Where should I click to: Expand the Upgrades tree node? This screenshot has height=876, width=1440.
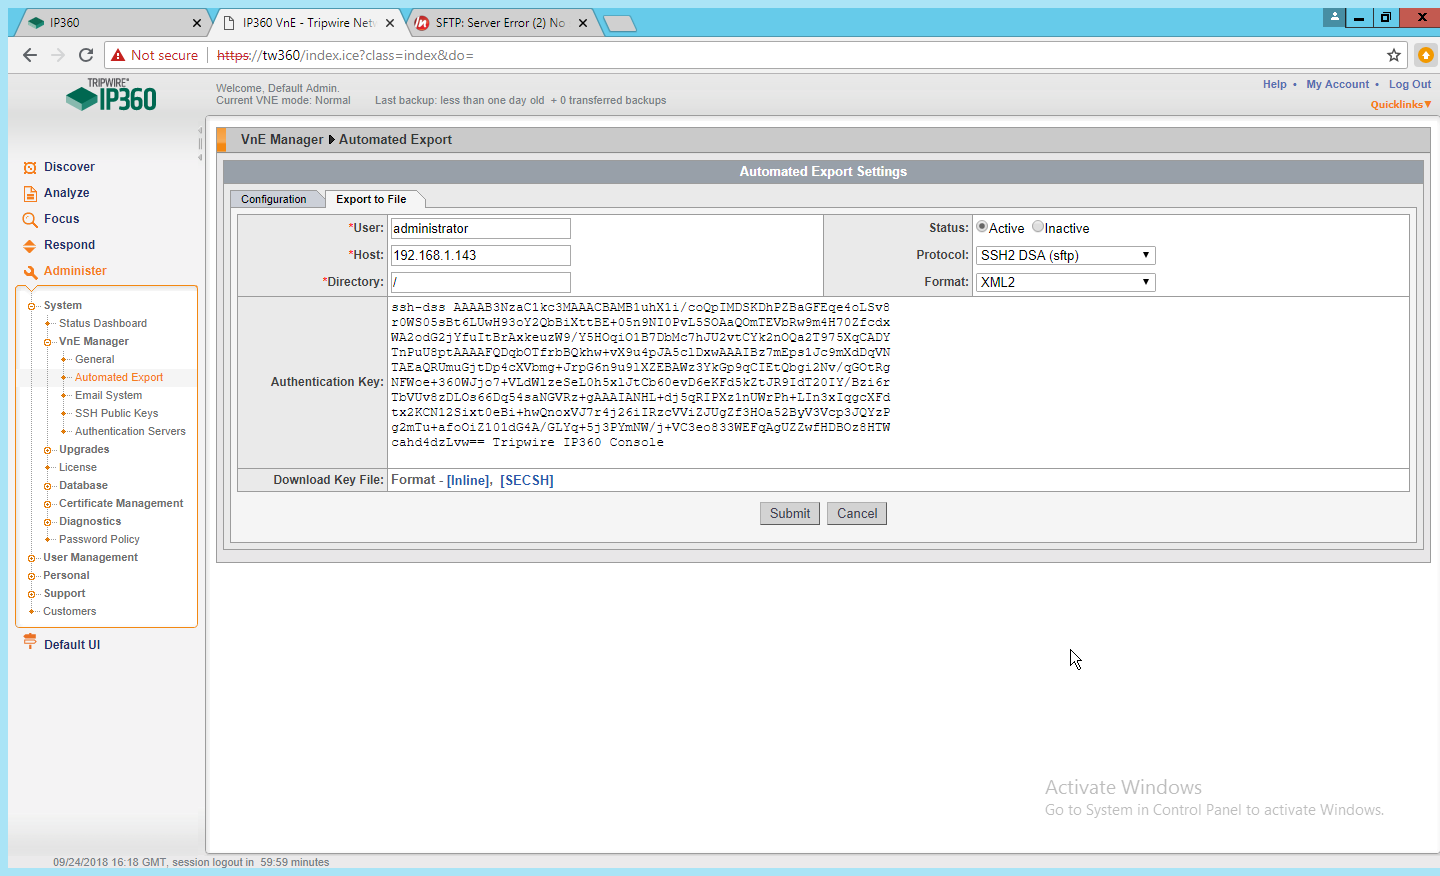[48, 450]
